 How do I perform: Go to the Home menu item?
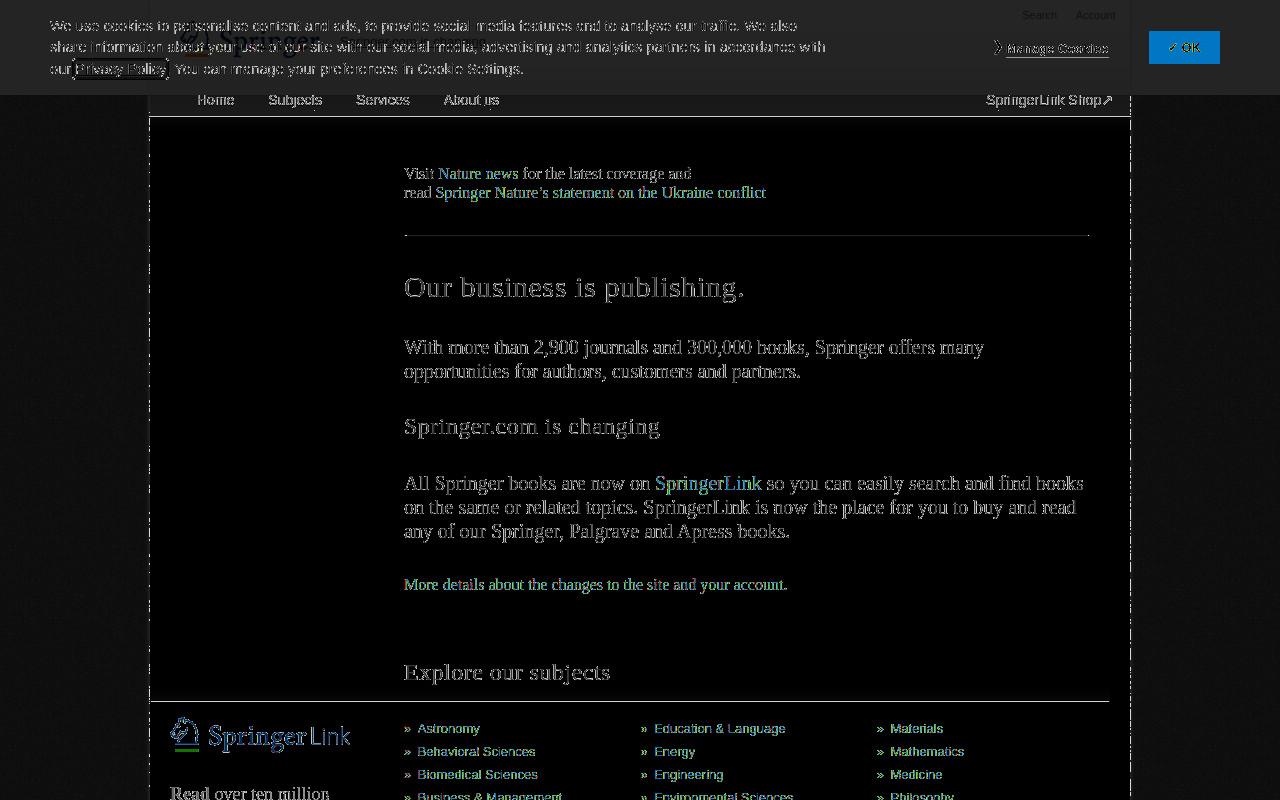[x=216, y=100]
